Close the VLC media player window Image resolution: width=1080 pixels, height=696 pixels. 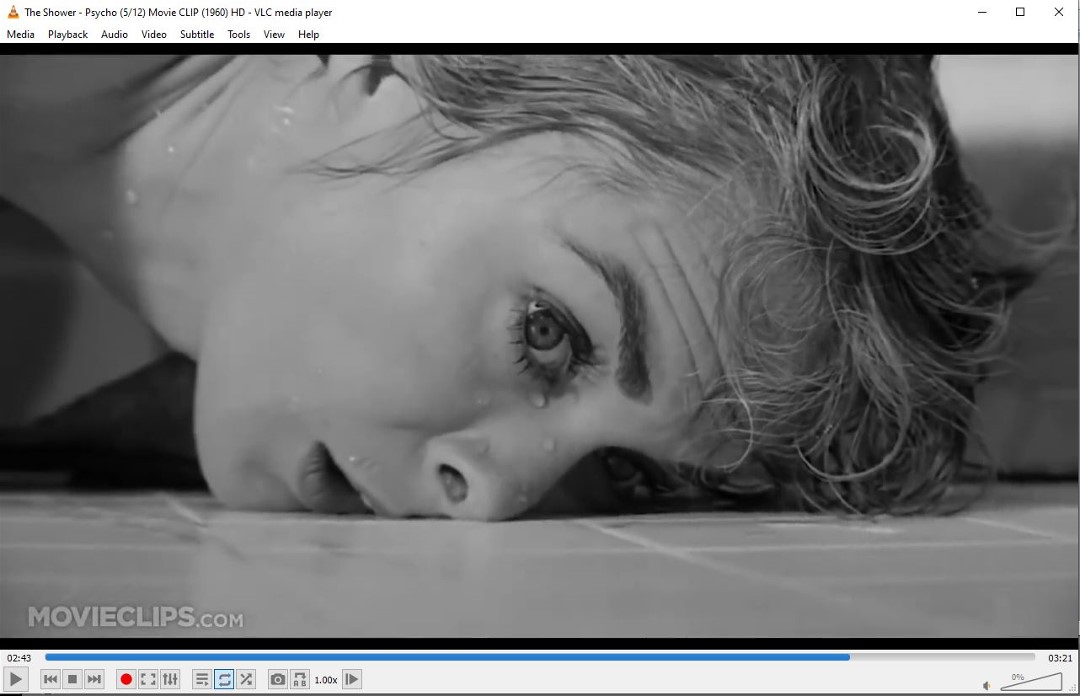coord(1059,12)
